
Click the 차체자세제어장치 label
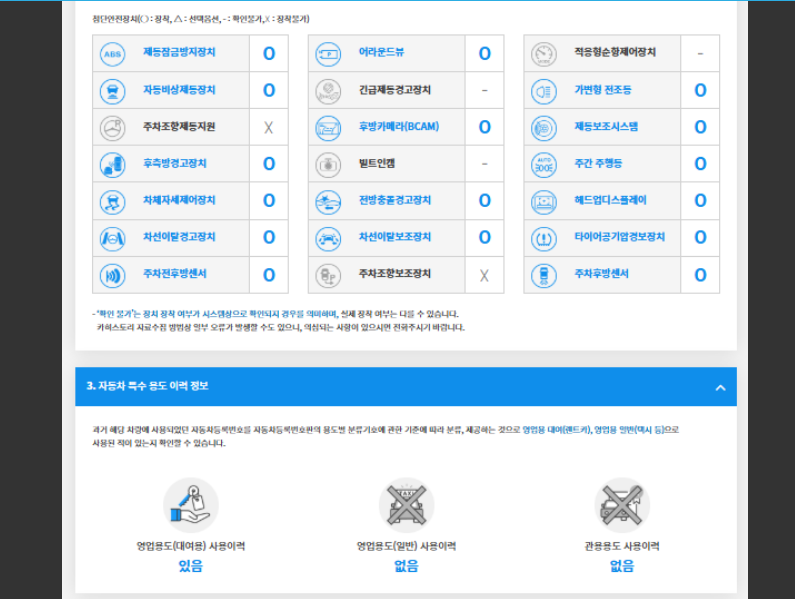click(x=179, y=200)
